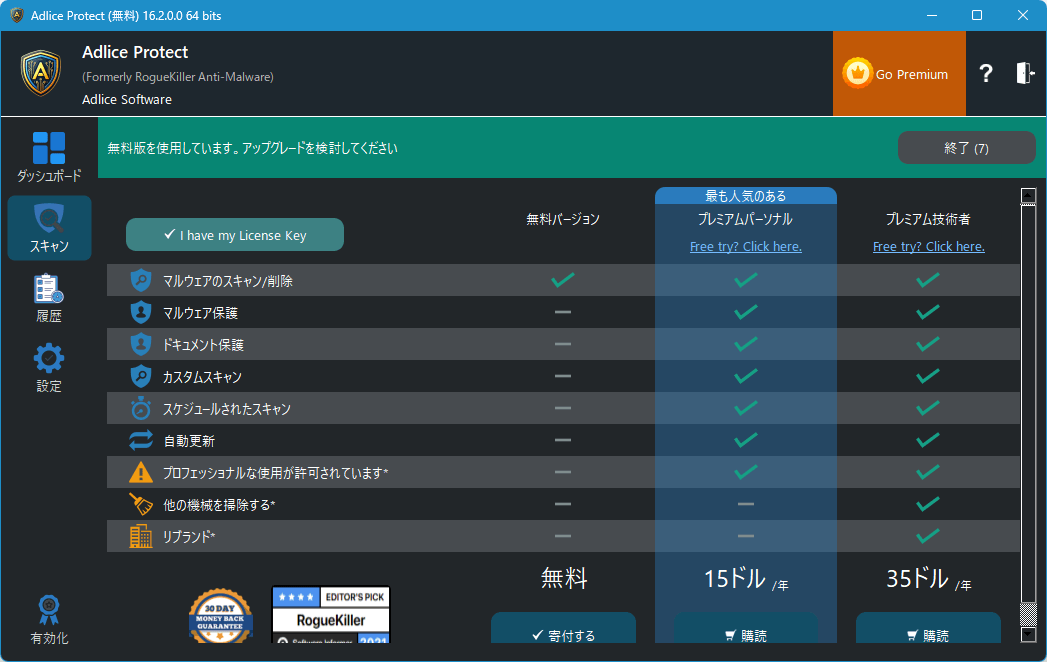Screen dimensions: 1047x662
Task: Click the 終了 (7) button
Action: [966, 148]
